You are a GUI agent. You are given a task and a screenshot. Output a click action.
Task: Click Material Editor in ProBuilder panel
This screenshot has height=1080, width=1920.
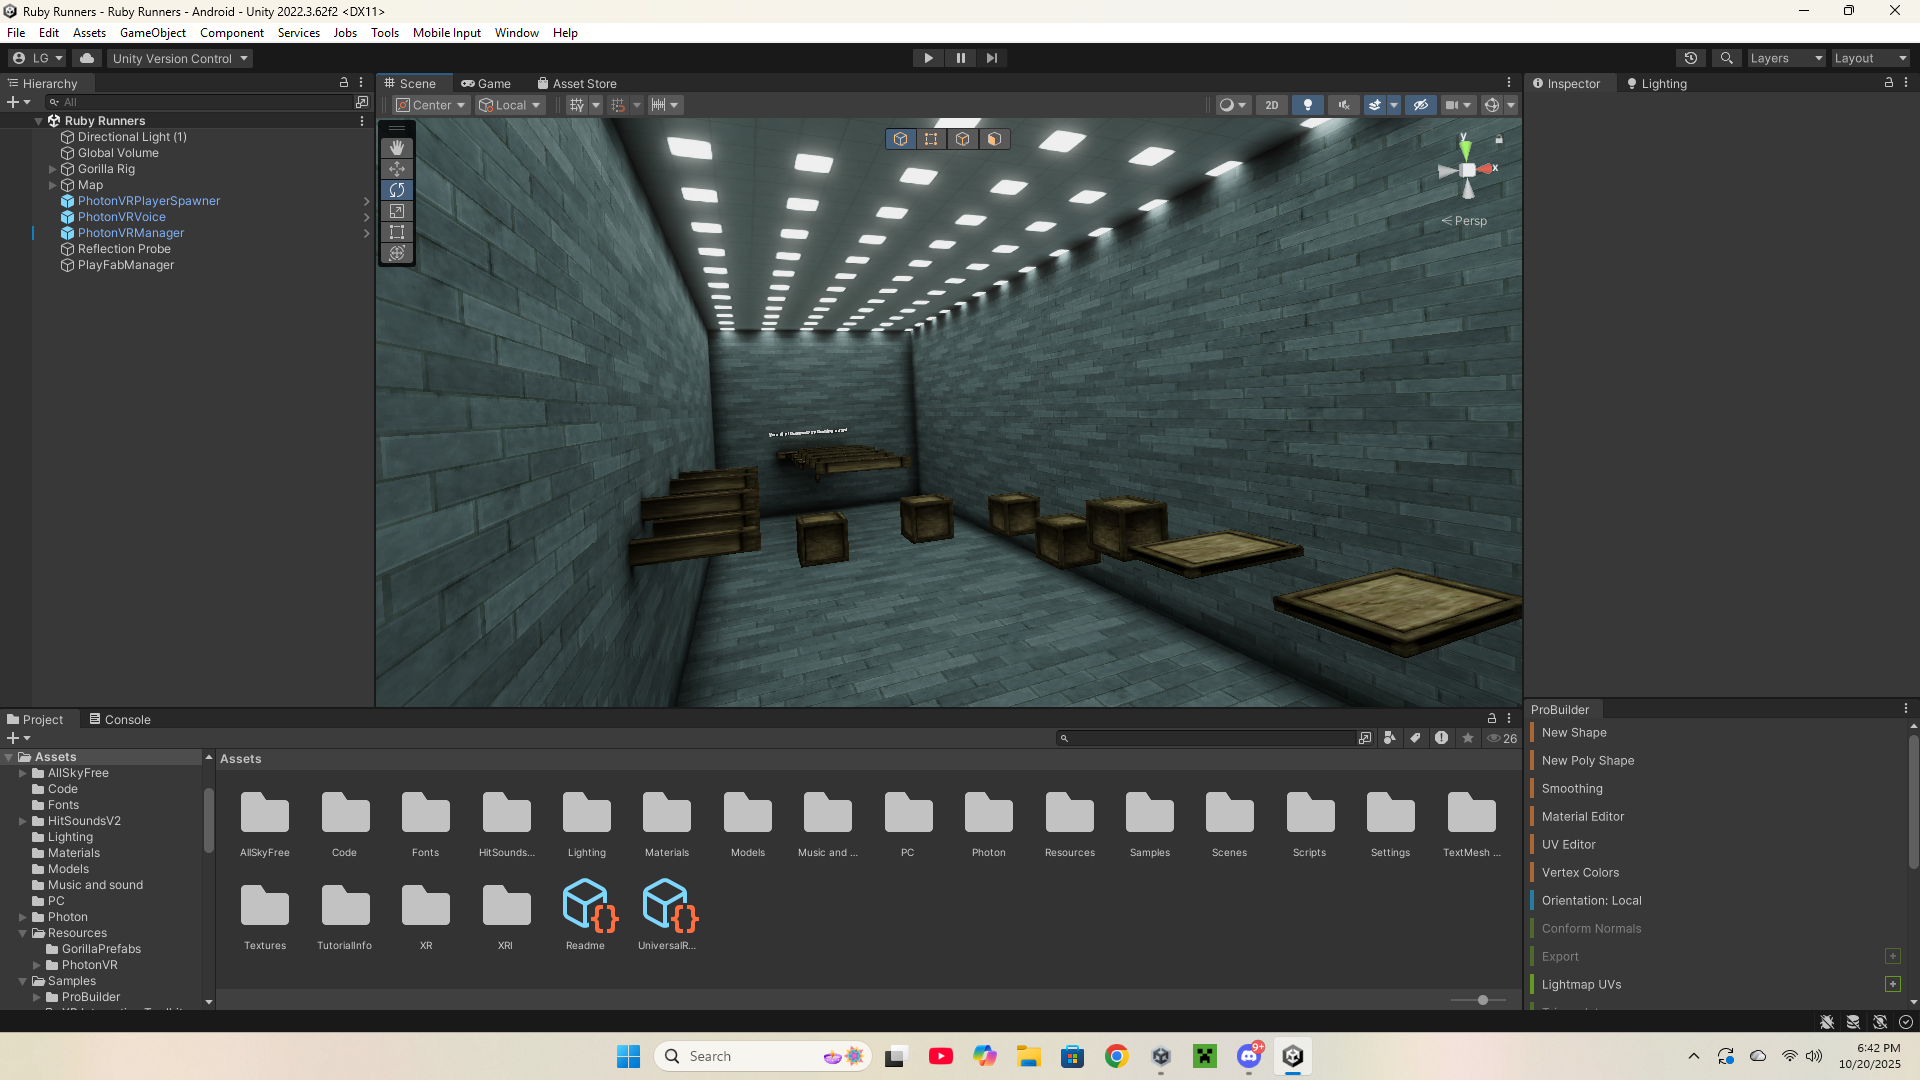pyautogui.click(x=1582, y=817)
